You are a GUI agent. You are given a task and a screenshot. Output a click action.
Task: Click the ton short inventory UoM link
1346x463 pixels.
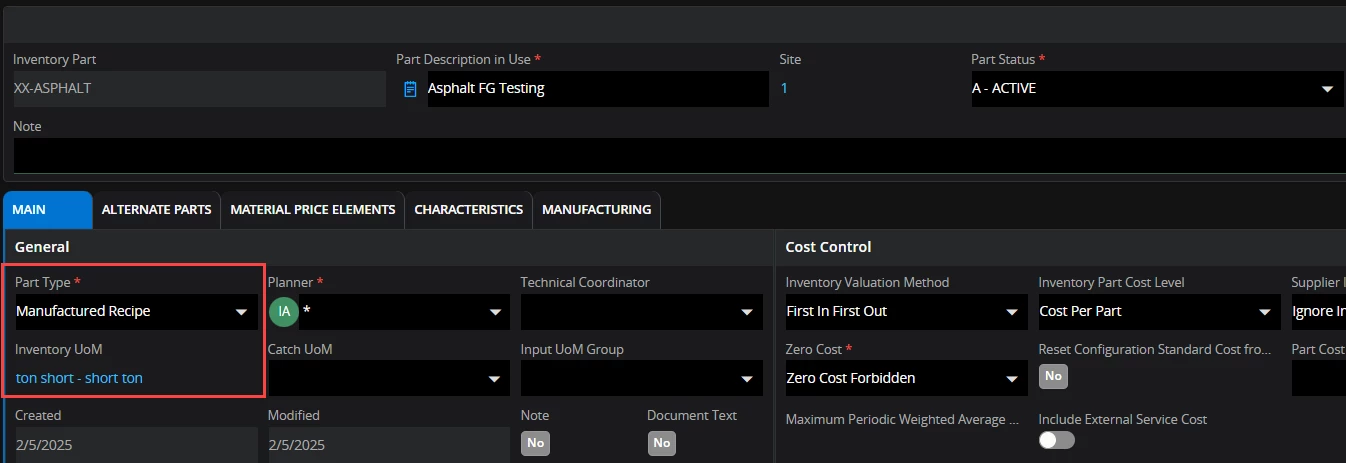coord(79,378)
